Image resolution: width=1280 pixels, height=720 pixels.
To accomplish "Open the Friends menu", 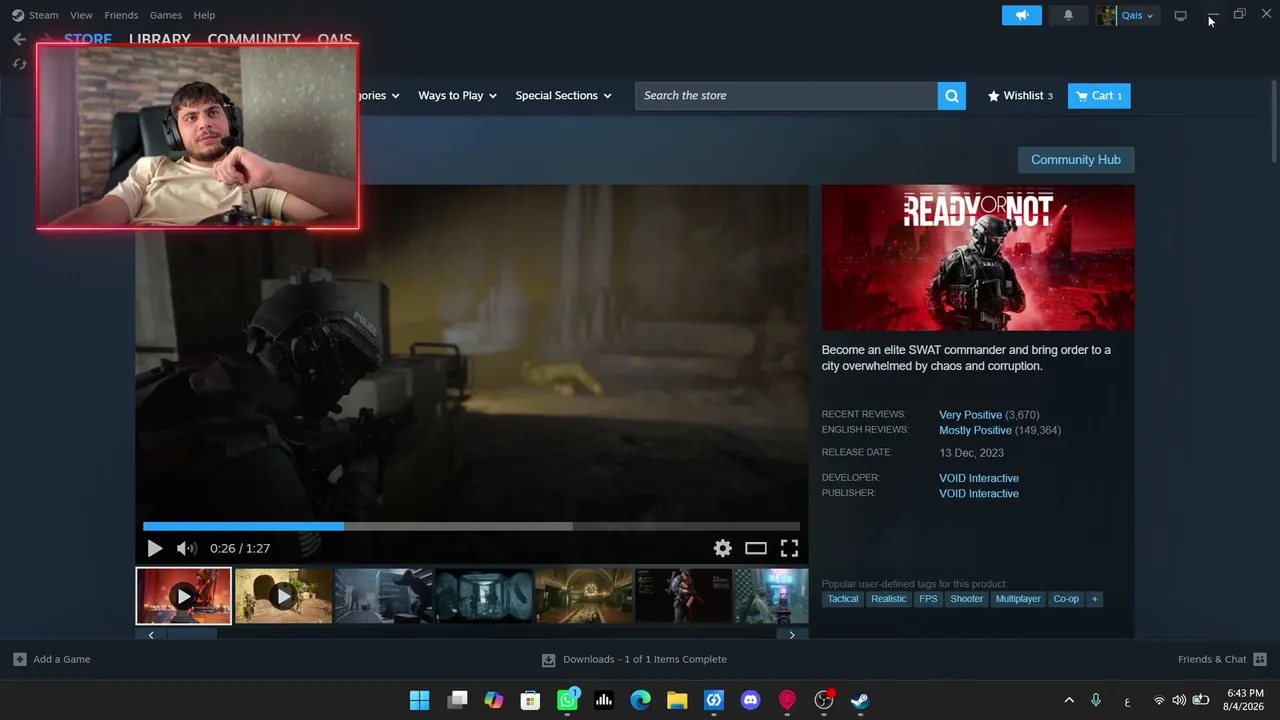I will point(121,15).
